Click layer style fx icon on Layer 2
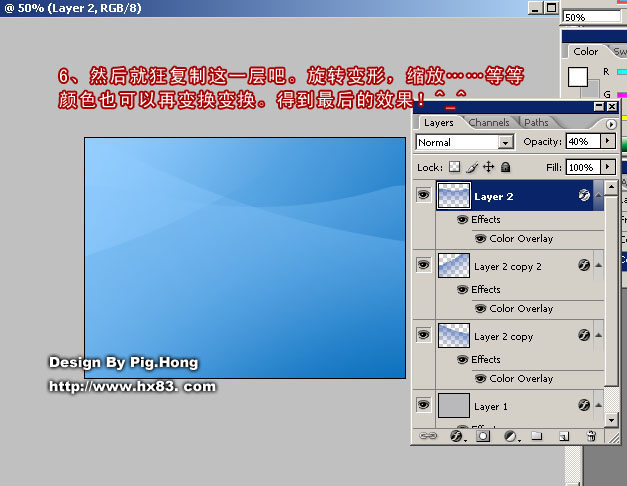627x486 pixels. pyautogui.click(x=584, y=195)
